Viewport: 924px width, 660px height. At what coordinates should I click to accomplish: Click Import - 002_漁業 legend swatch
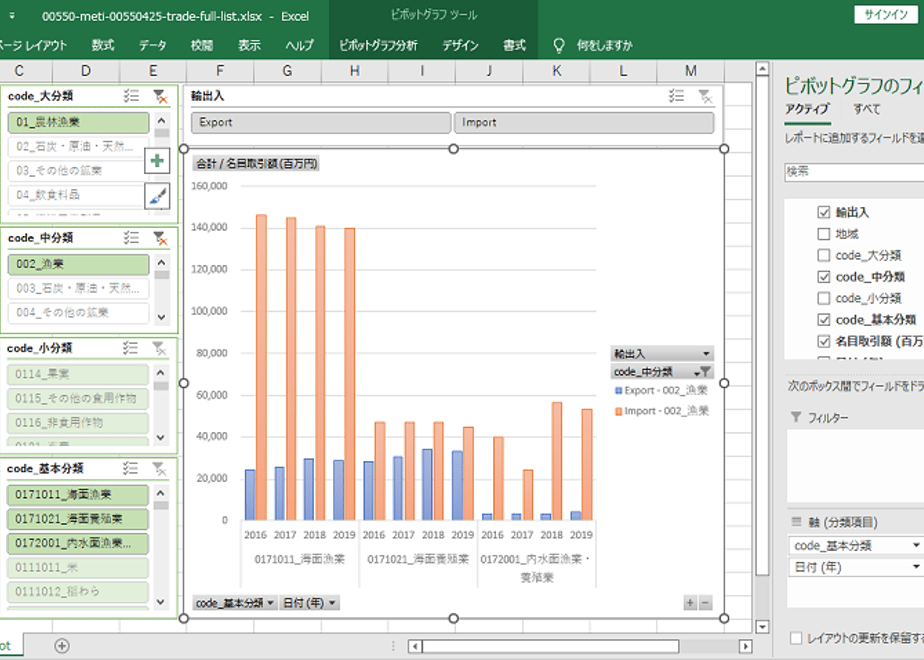coord(619,411)
